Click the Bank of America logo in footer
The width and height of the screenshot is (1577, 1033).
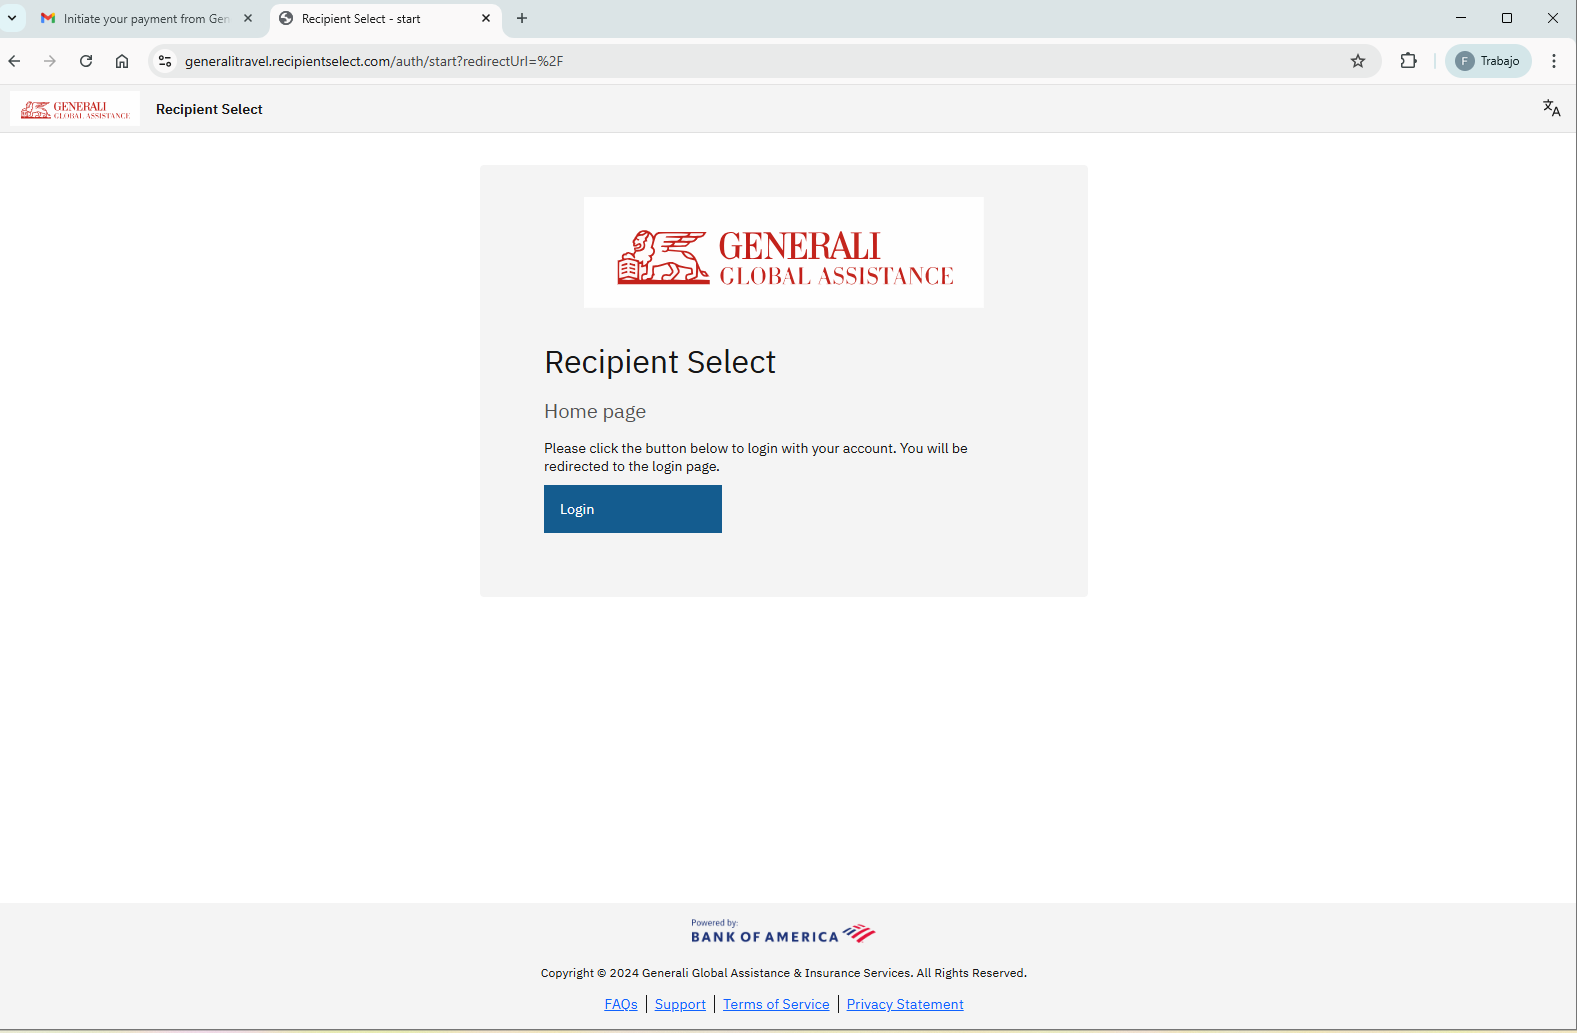pyautogui.click(x=783, y=932)
